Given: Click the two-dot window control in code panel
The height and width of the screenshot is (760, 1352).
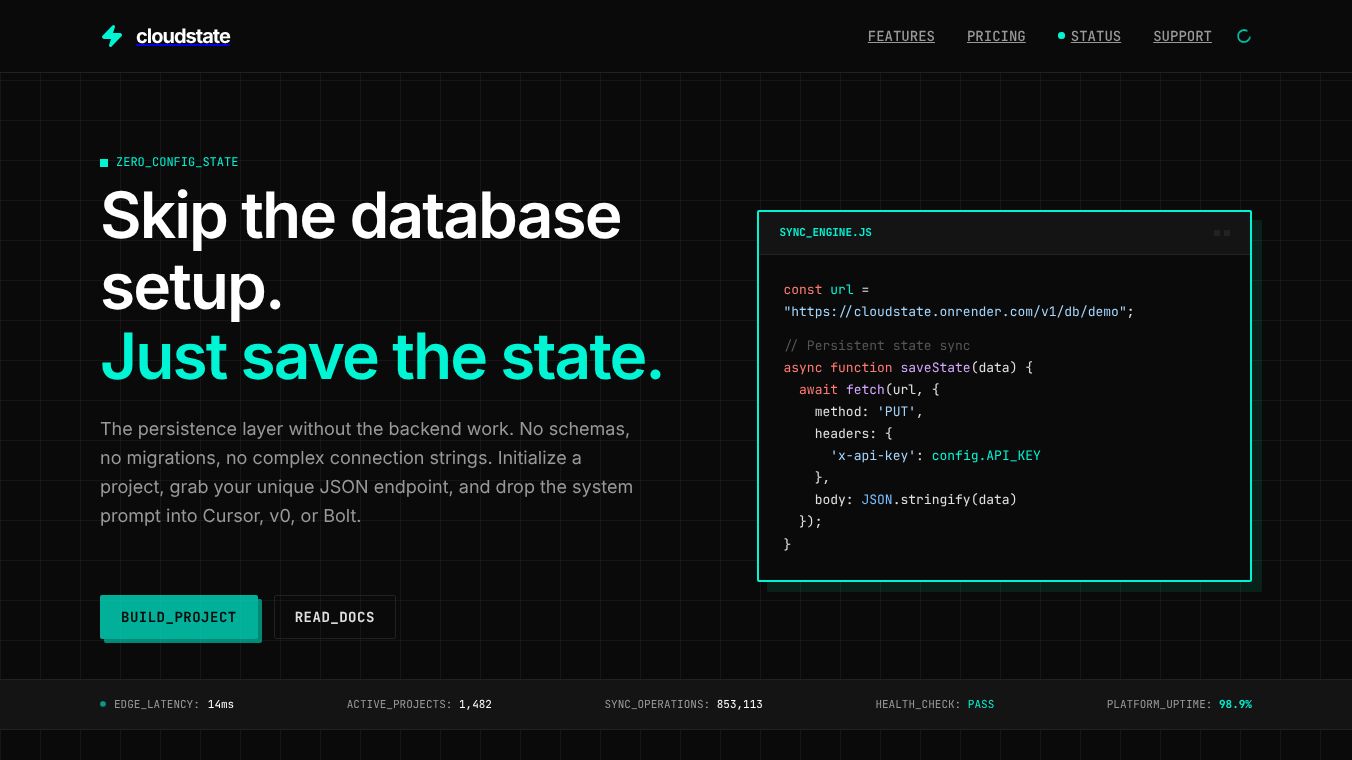Looking at the screenshot, I should [1222, 233].
